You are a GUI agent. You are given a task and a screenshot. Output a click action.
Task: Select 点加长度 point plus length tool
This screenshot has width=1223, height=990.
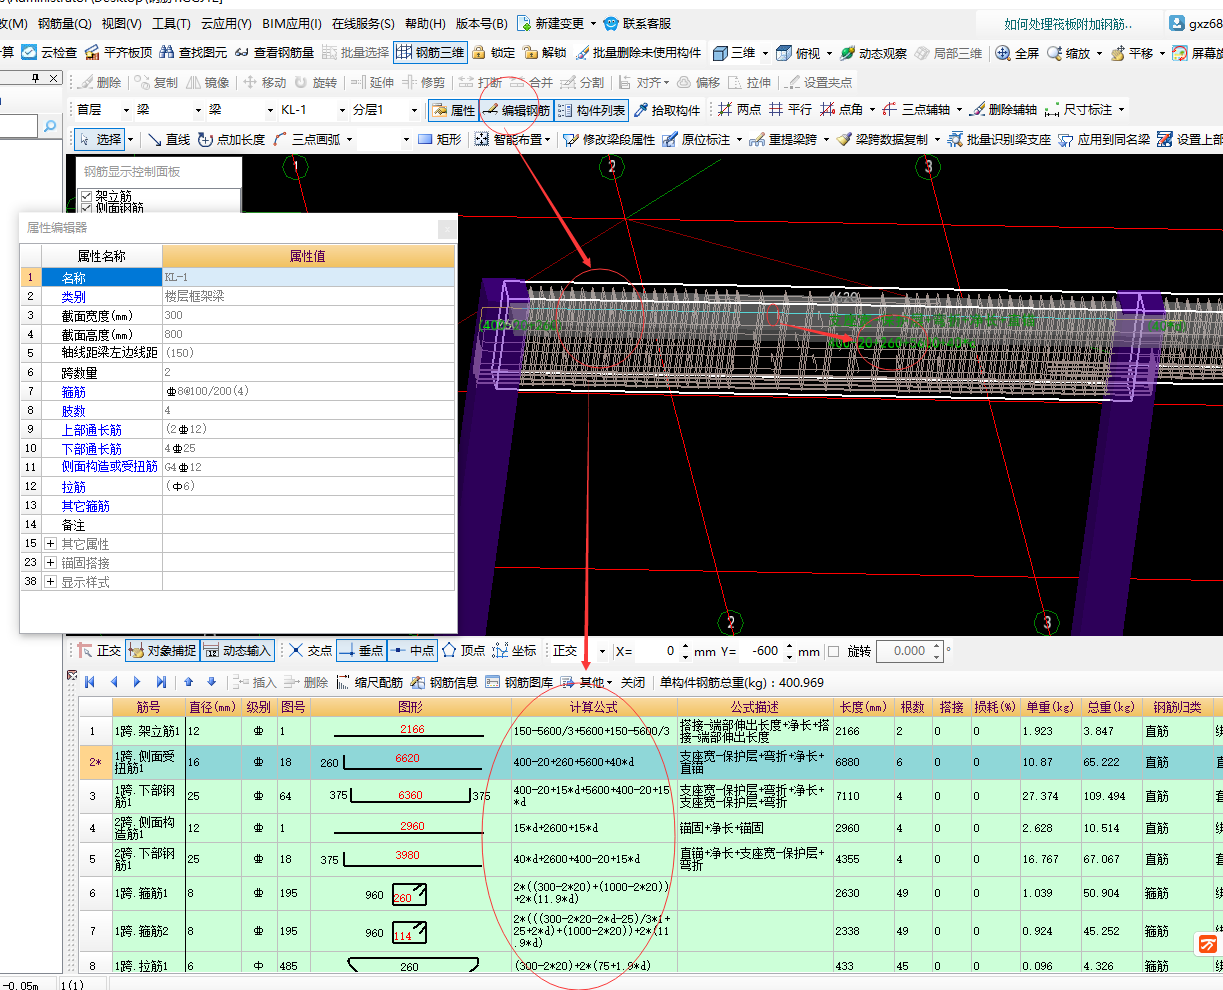[x=232, y=139]
